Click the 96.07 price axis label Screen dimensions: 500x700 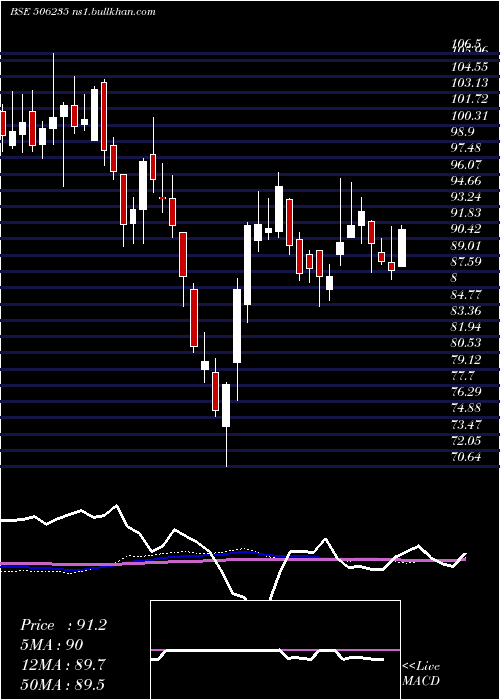coord(466,164)
